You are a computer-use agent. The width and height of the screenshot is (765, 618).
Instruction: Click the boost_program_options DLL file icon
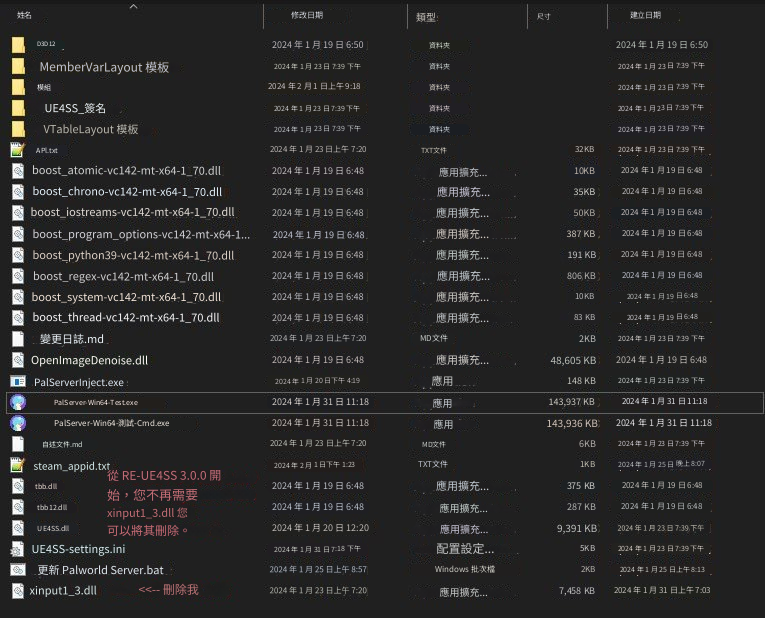[18, 234]
